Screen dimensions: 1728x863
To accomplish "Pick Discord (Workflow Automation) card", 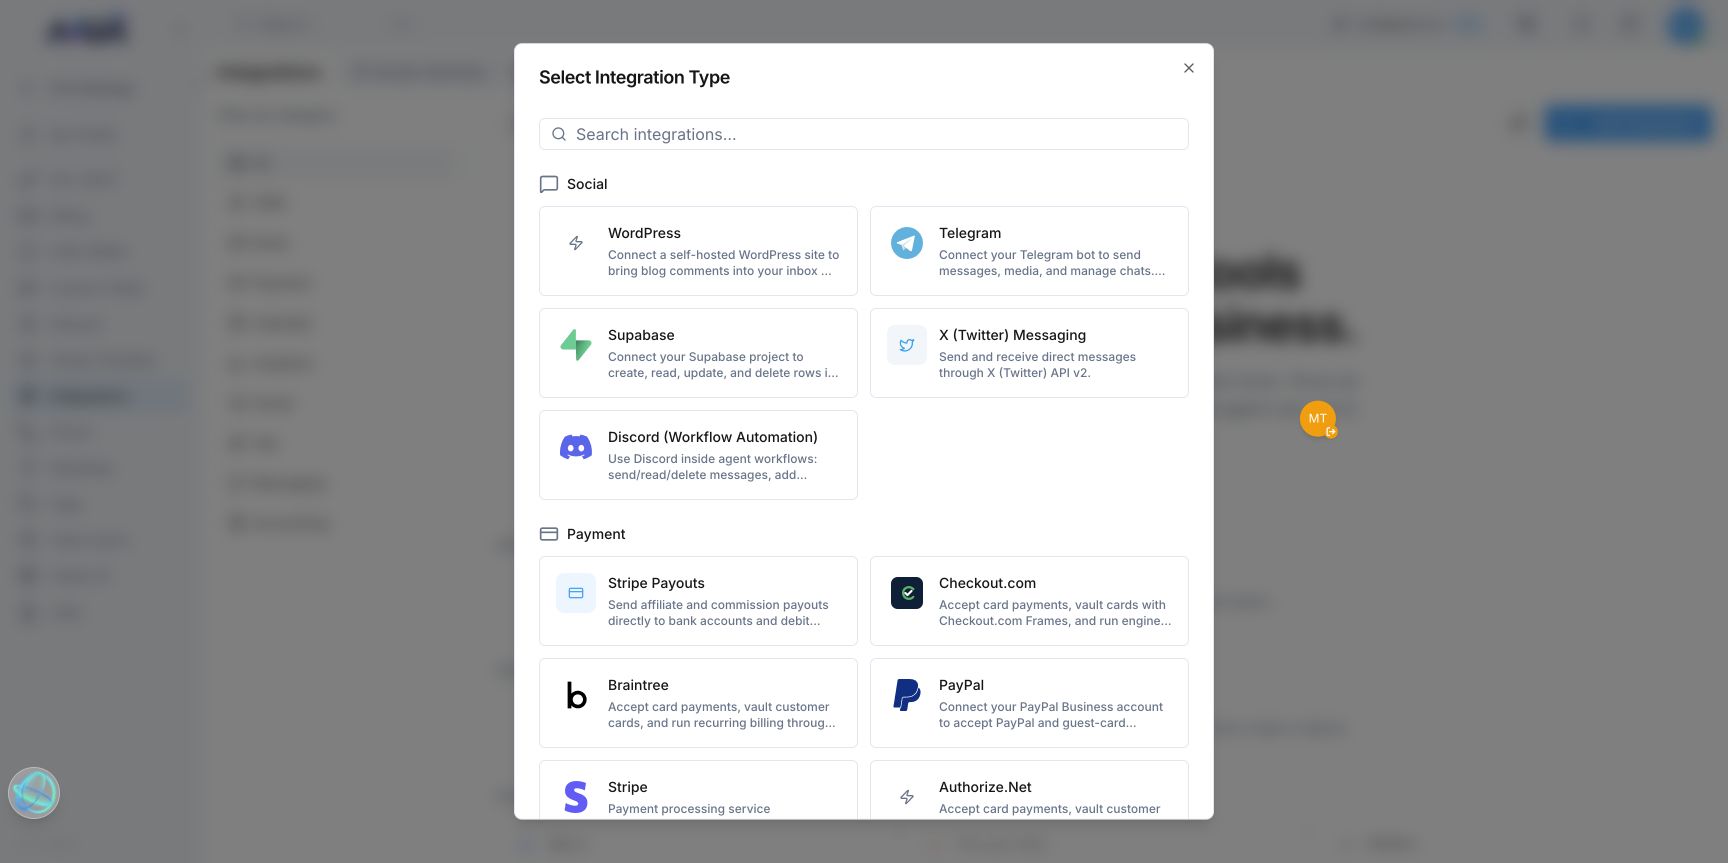I will (698, 455).
